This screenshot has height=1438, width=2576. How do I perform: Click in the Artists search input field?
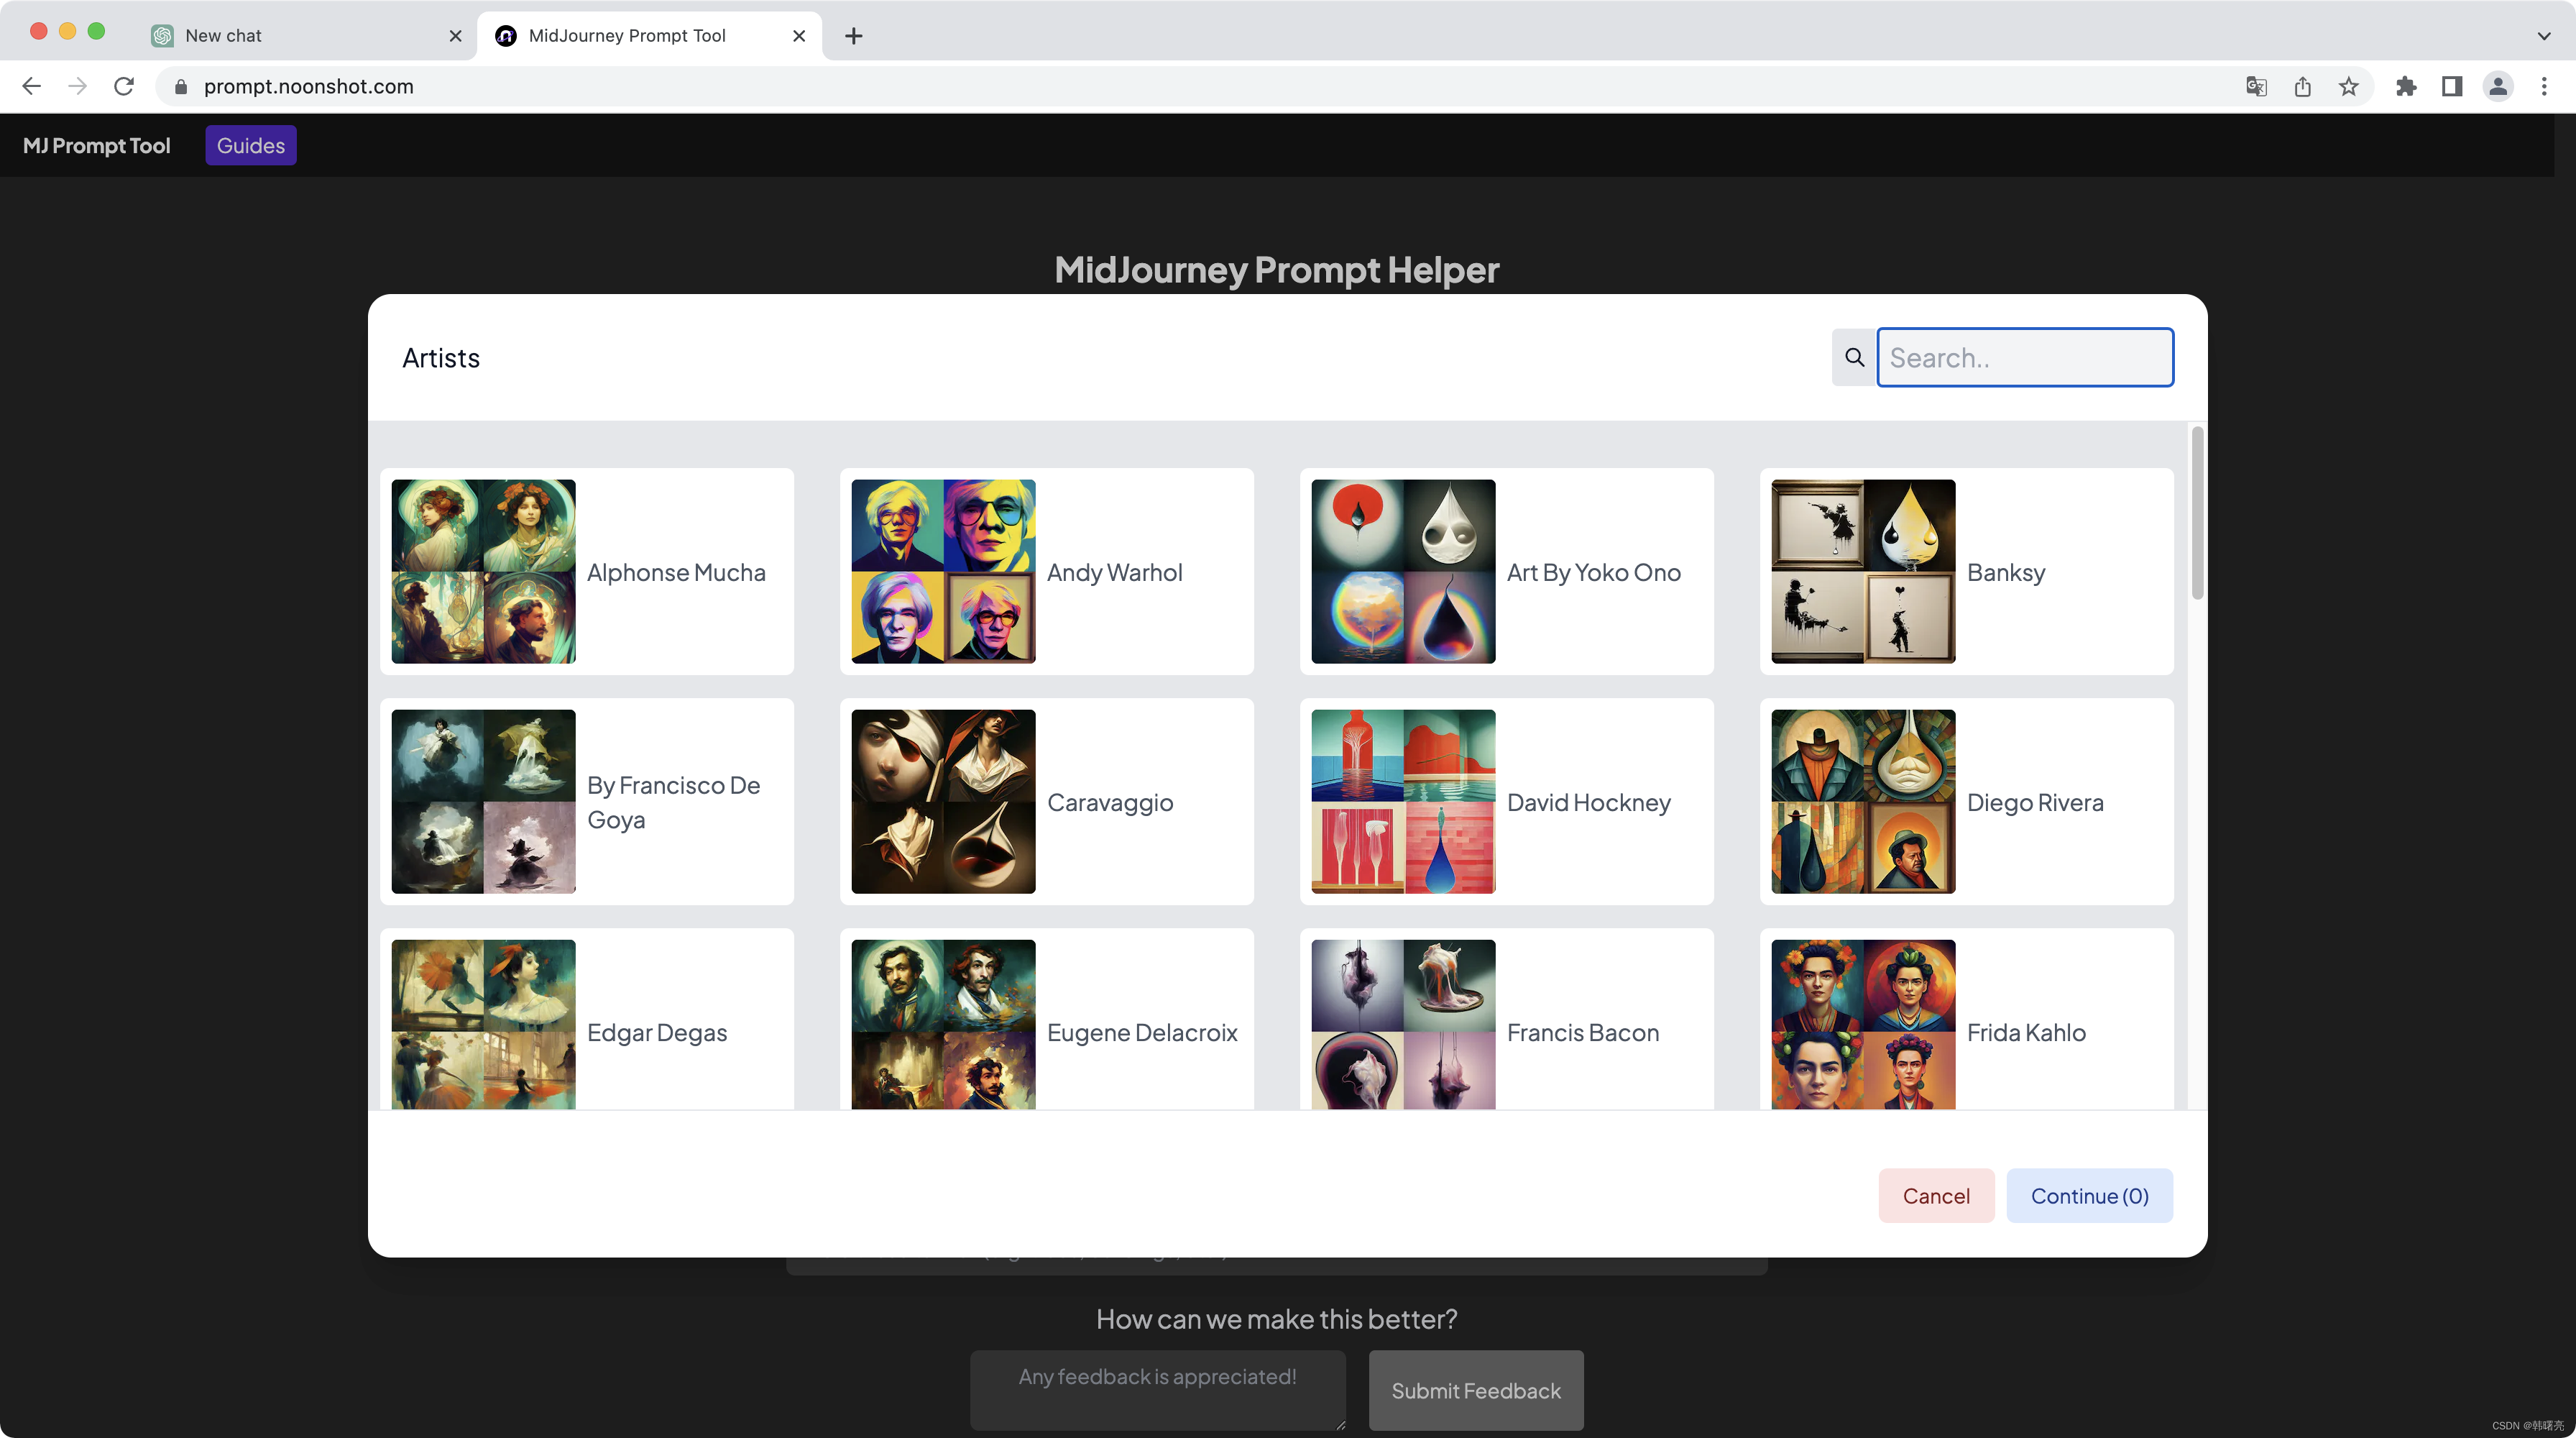pyautogui.click(x=2024, y=356)
